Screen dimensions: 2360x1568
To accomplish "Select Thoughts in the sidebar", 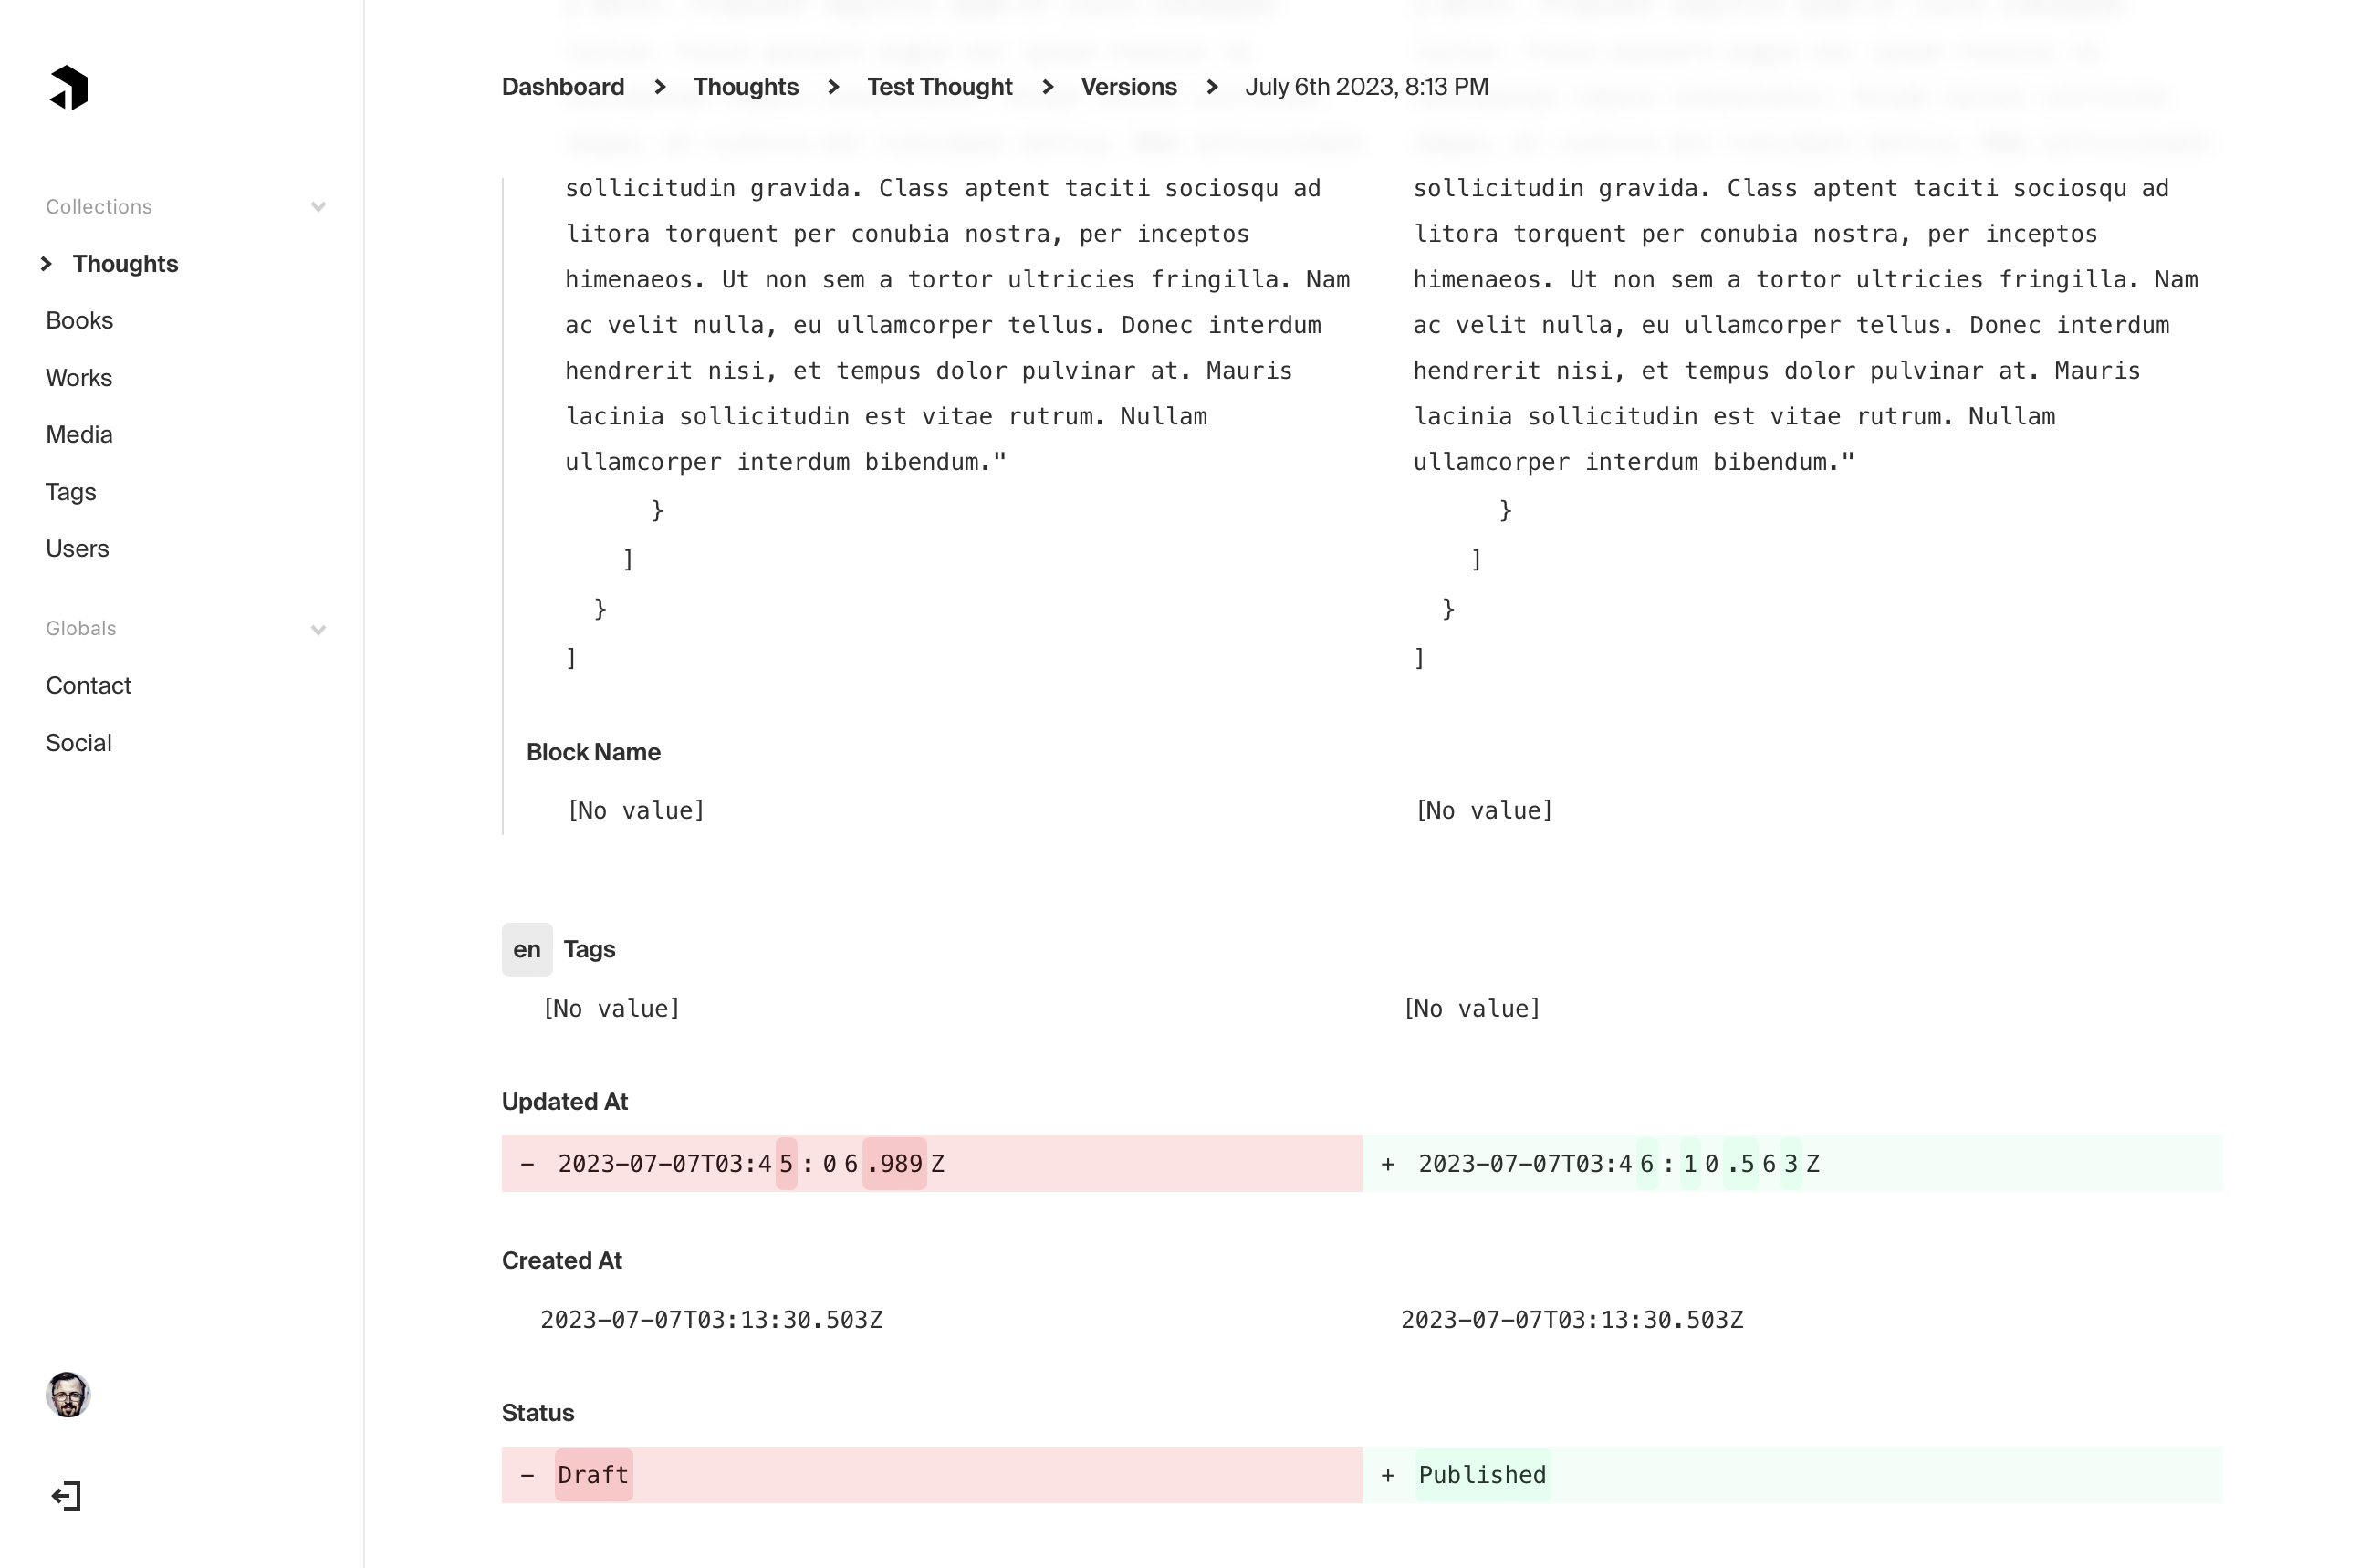I will (126, 263).
